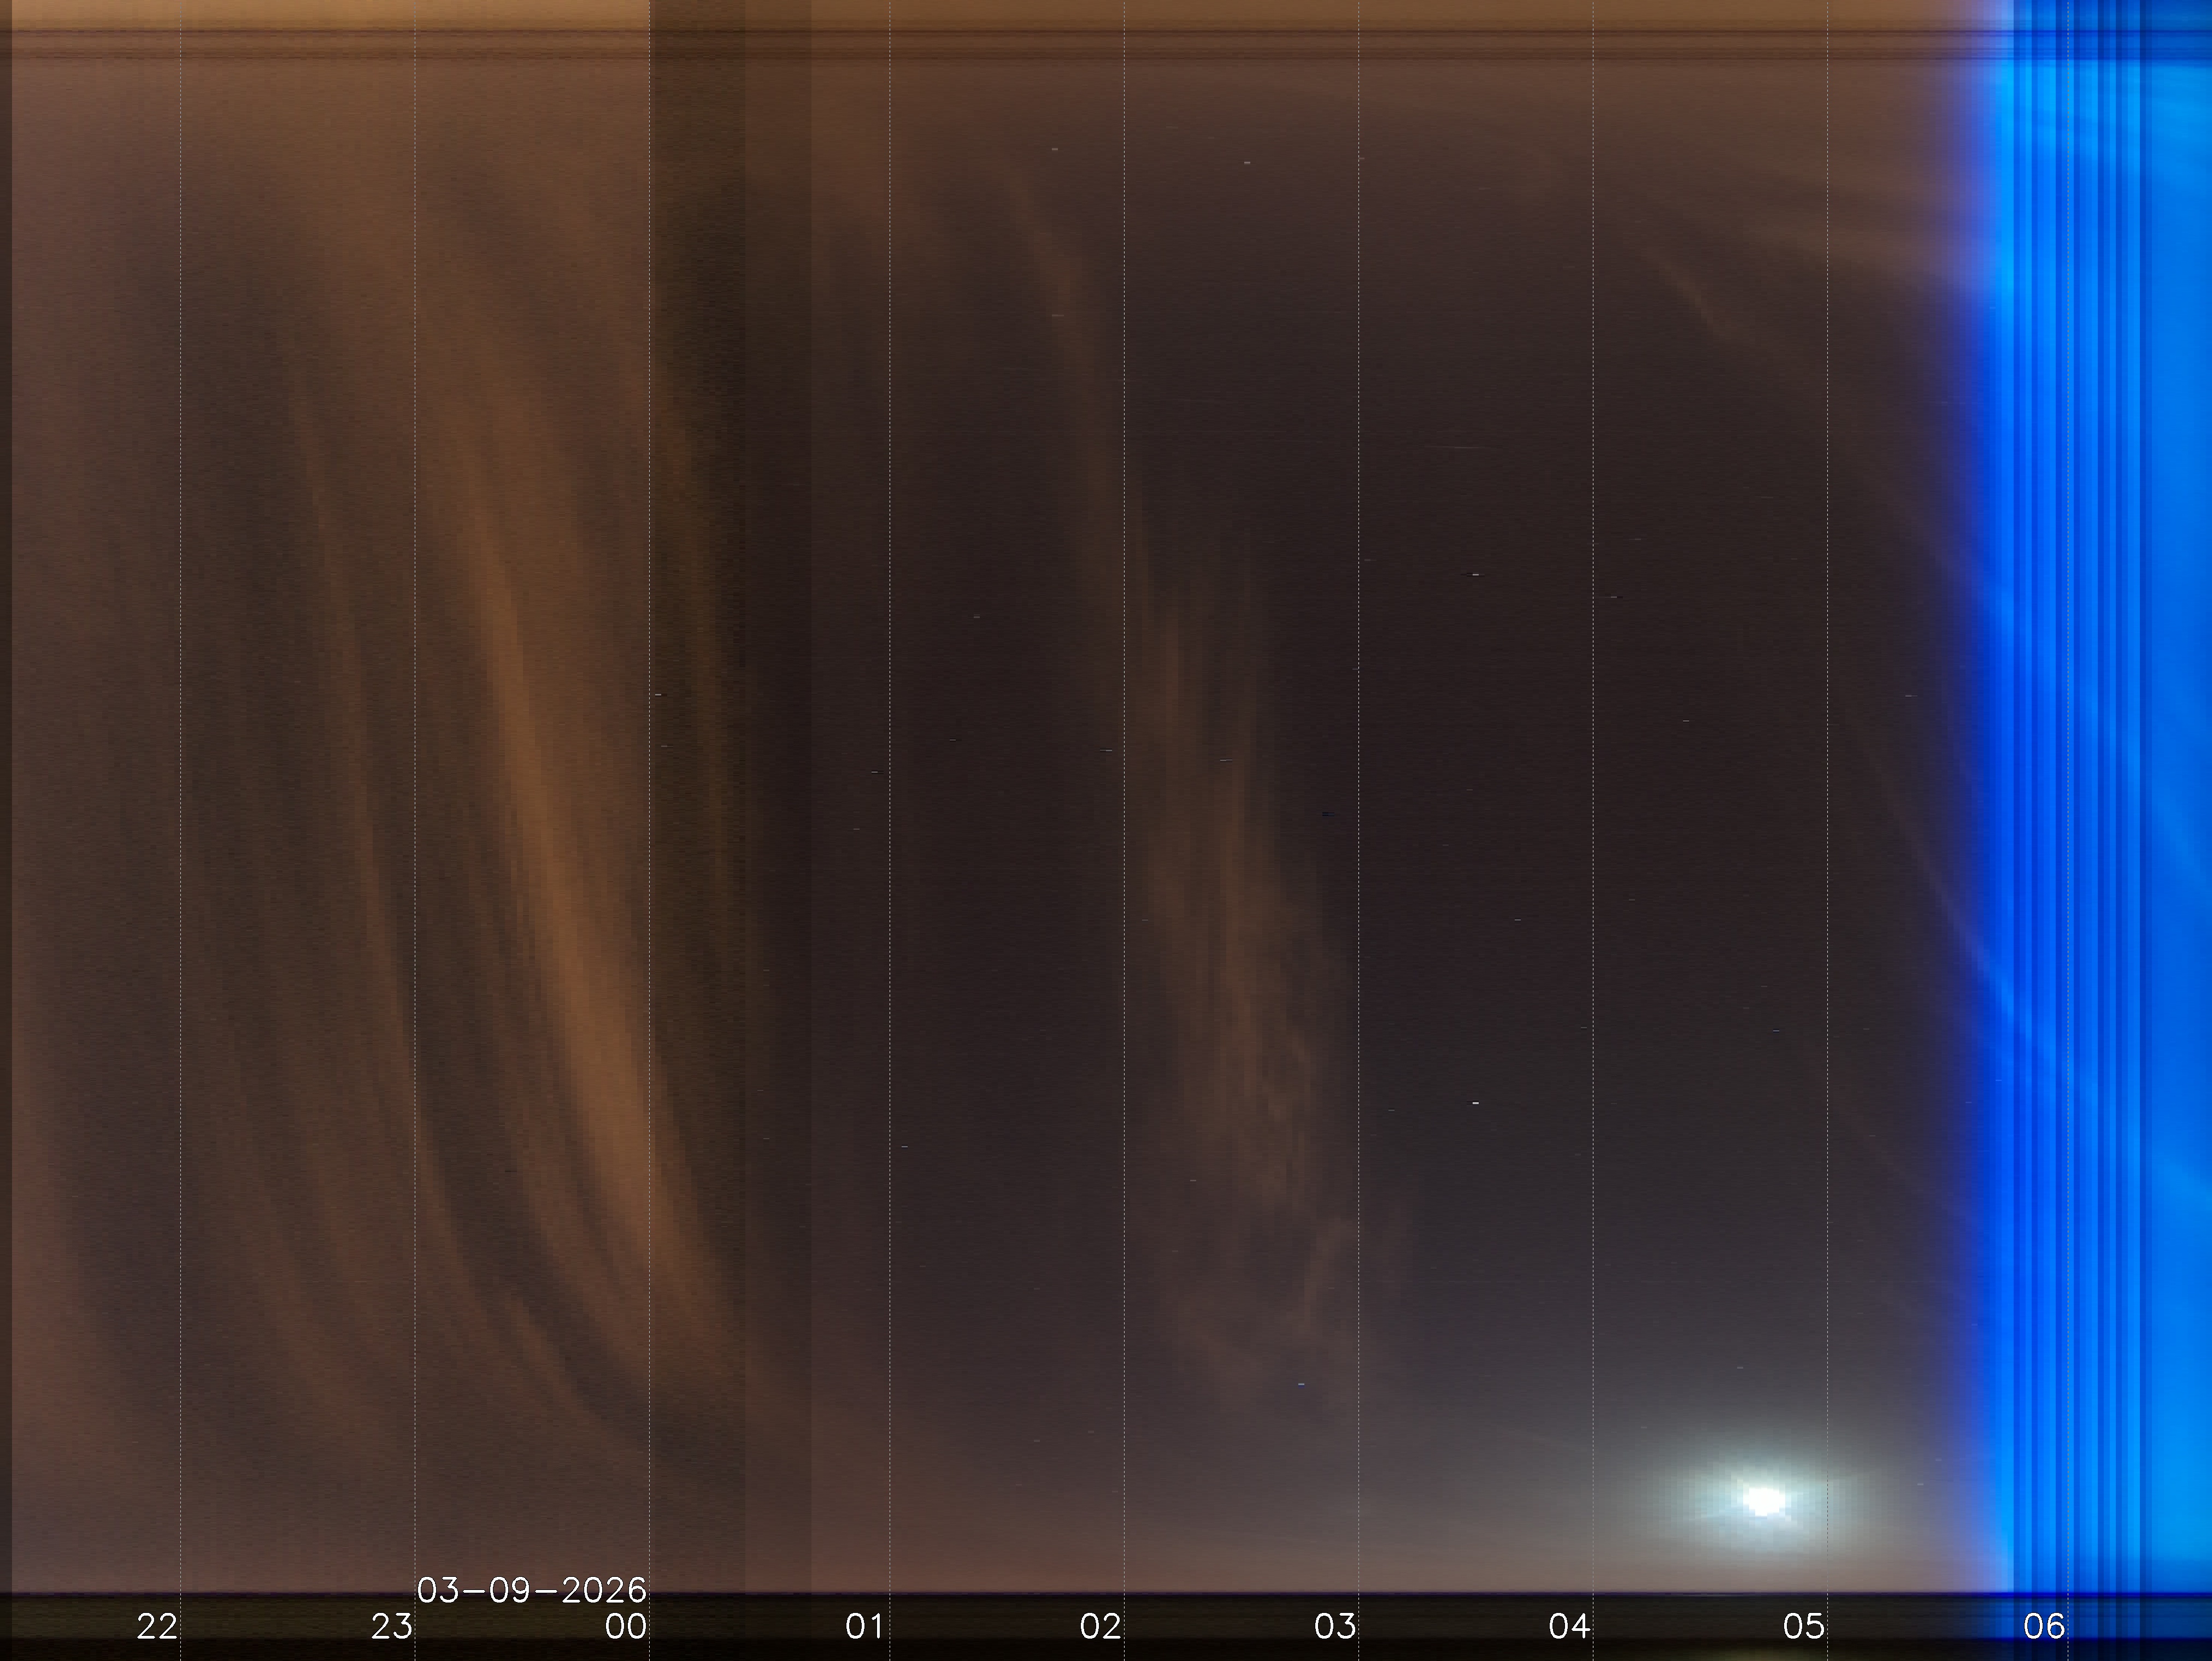This screenshot has width=2212, height=1661.
Task: Click the bright moon glare spot
Action: click(1763, 1501)
